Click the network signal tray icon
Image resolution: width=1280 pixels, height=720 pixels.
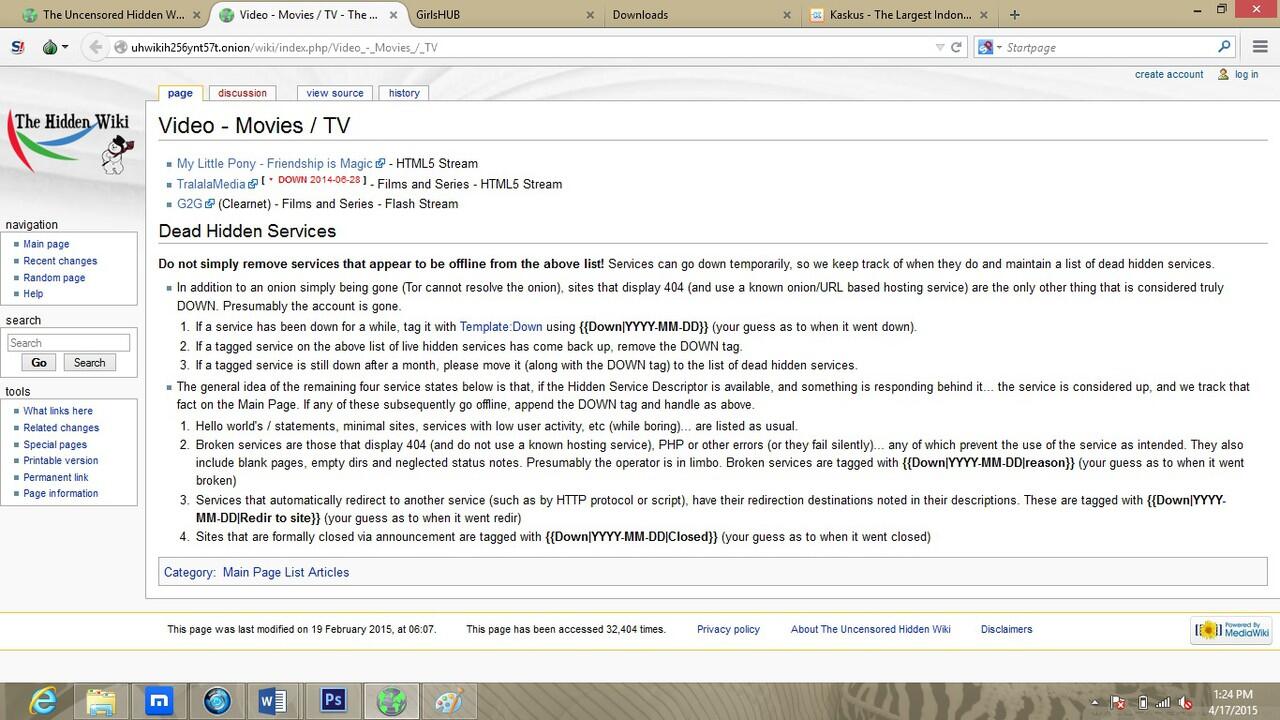[1164, 703]
